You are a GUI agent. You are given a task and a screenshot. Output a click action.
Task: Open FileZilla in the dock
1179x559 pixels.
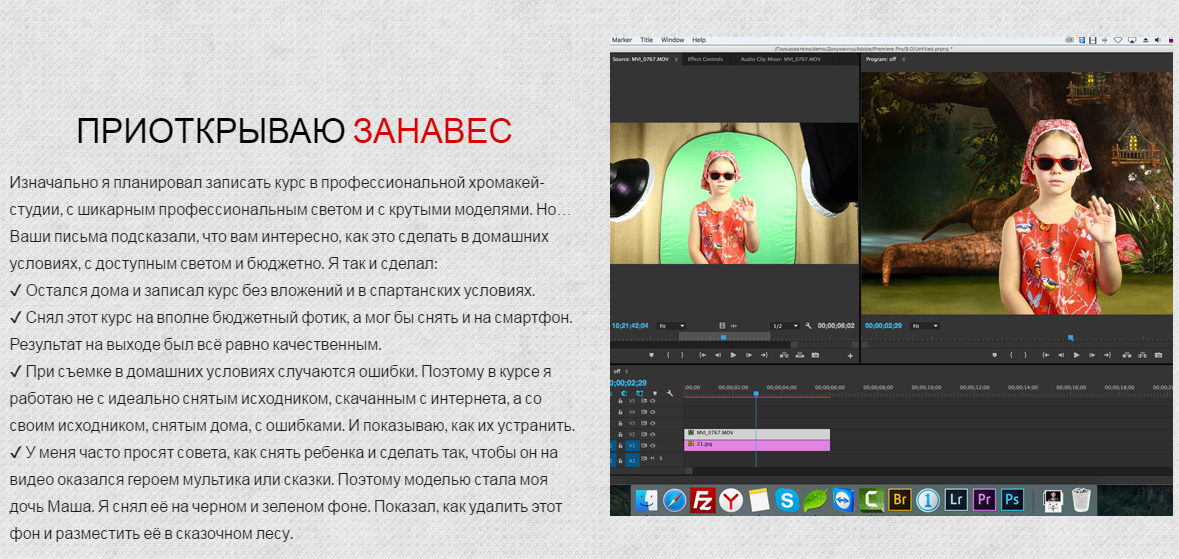pos(703,499)
